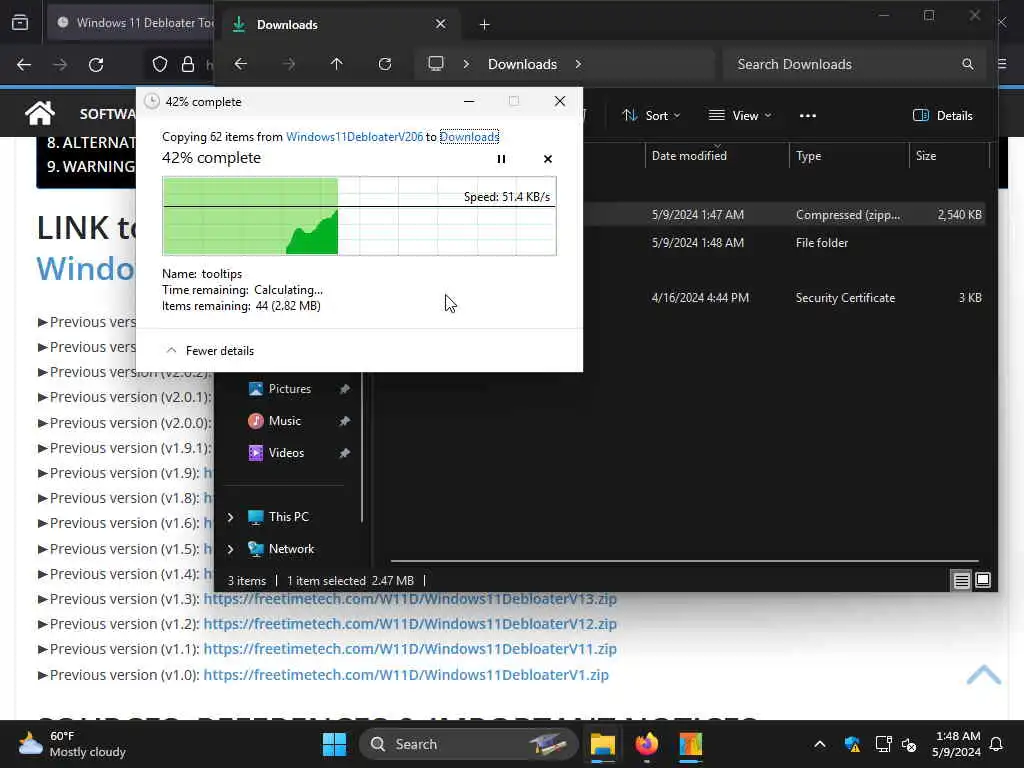Select the Compressed zip file row
This screenshot has width=1024, height=768.
click(784, 215)
